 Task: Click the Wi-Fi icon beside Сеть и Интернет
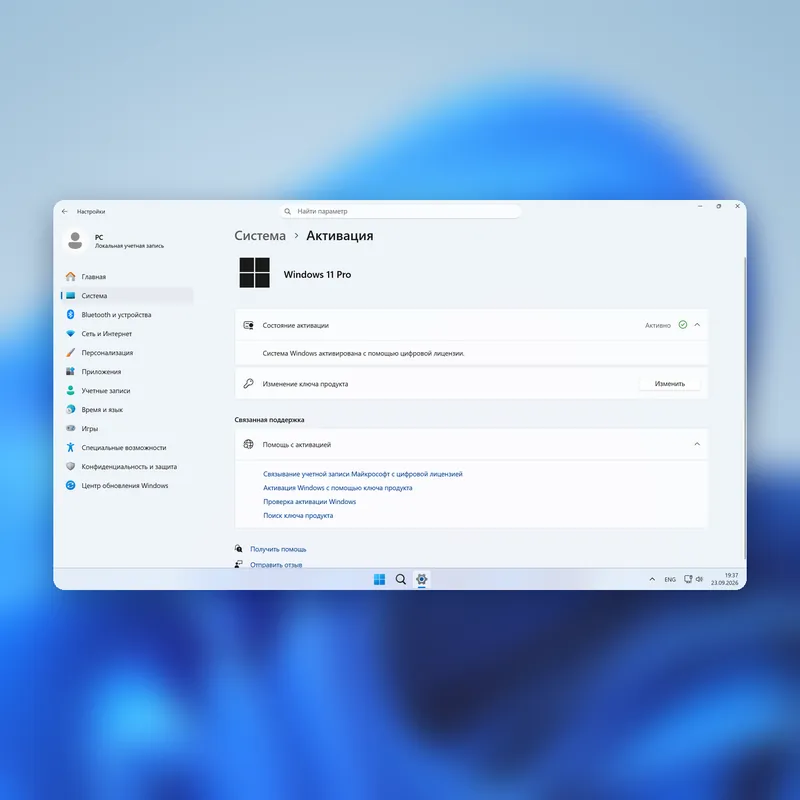tap(70, 334)
